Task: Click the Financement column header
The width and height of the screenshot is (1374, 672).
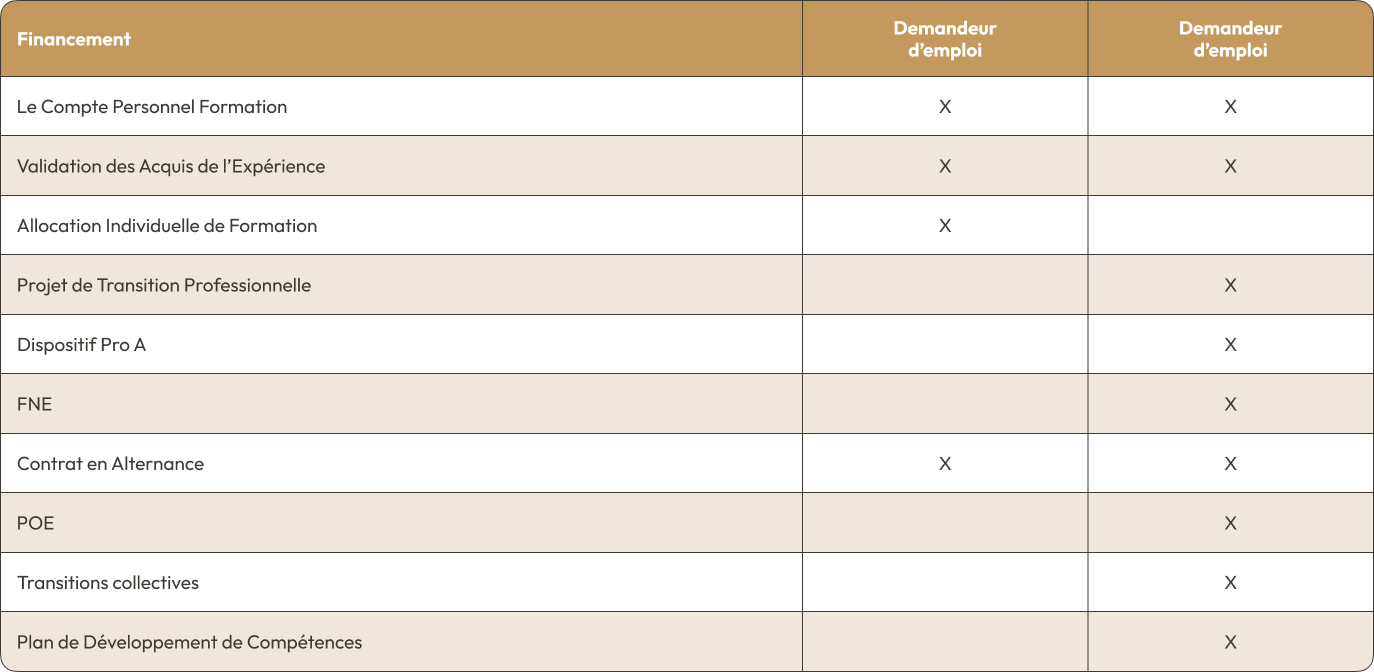Action: pos(74,39)
